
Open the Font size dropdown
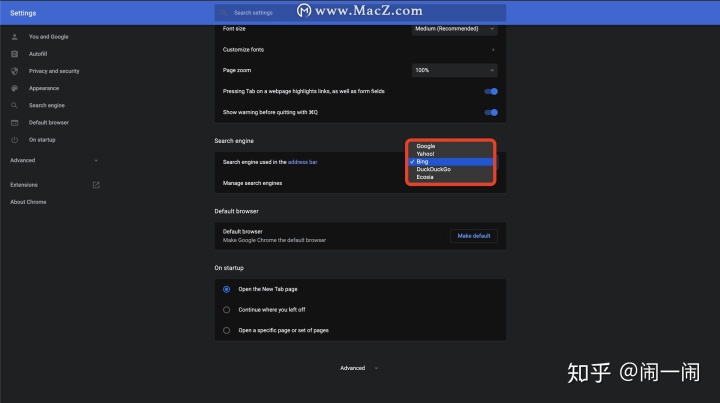[x=455, y=29]
